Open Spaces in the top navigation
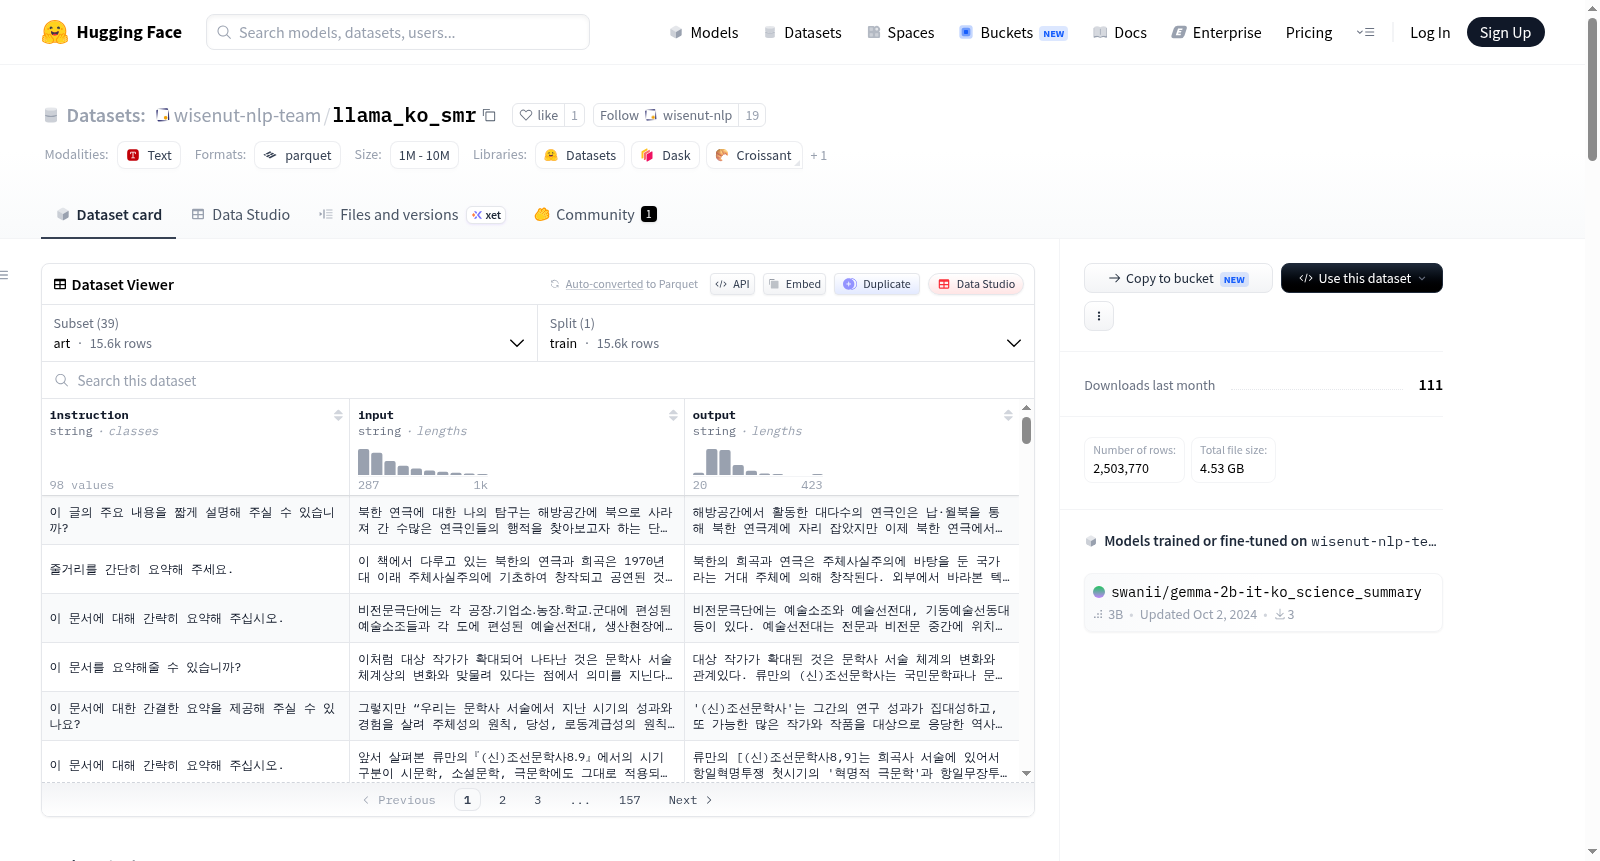Image resolution: width=1600 pixels, height=861 pixels. click(900, 32)
